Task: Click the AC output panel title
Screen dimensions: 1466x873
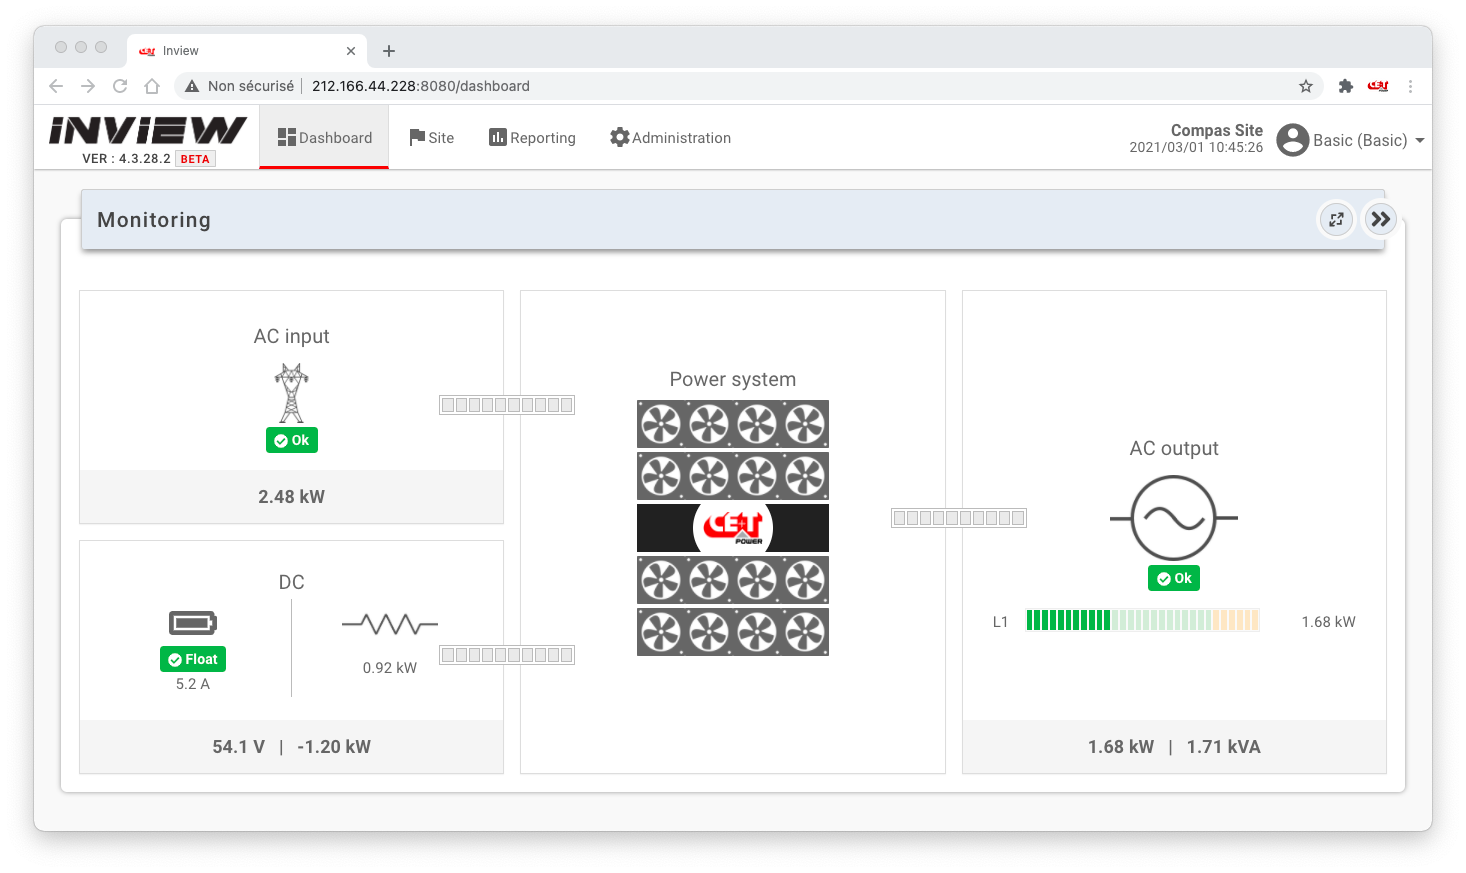Action: [x=1174, y=448]
